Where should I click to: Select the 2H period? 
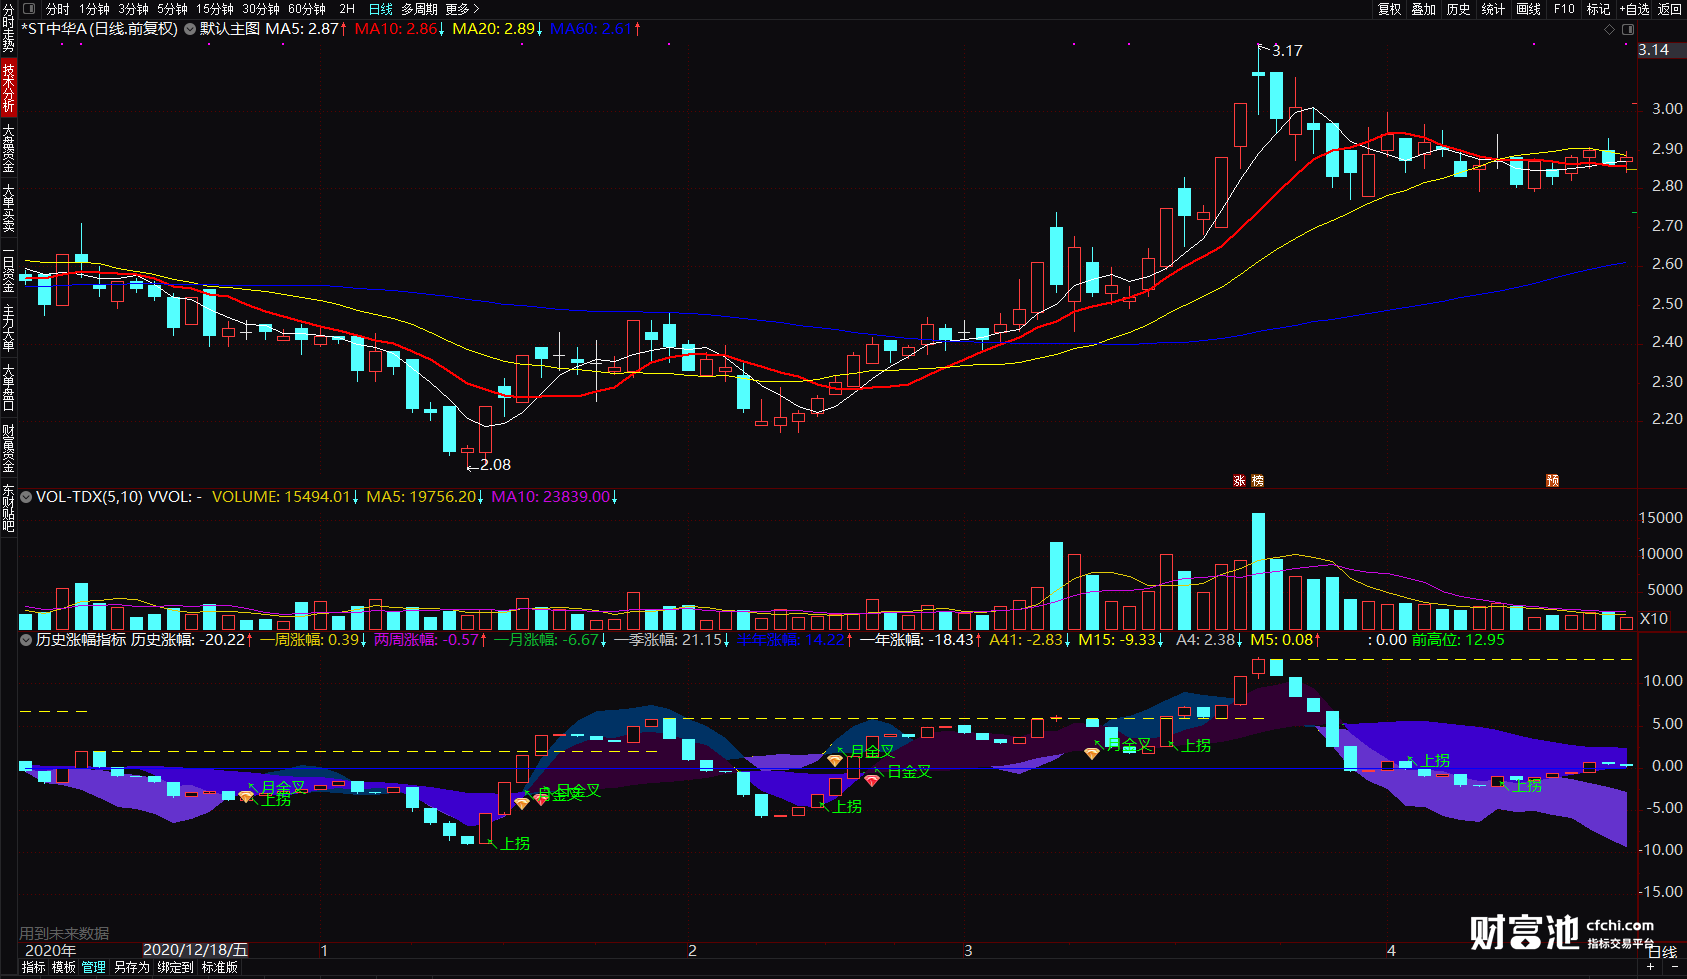click(x=347, y=9)
